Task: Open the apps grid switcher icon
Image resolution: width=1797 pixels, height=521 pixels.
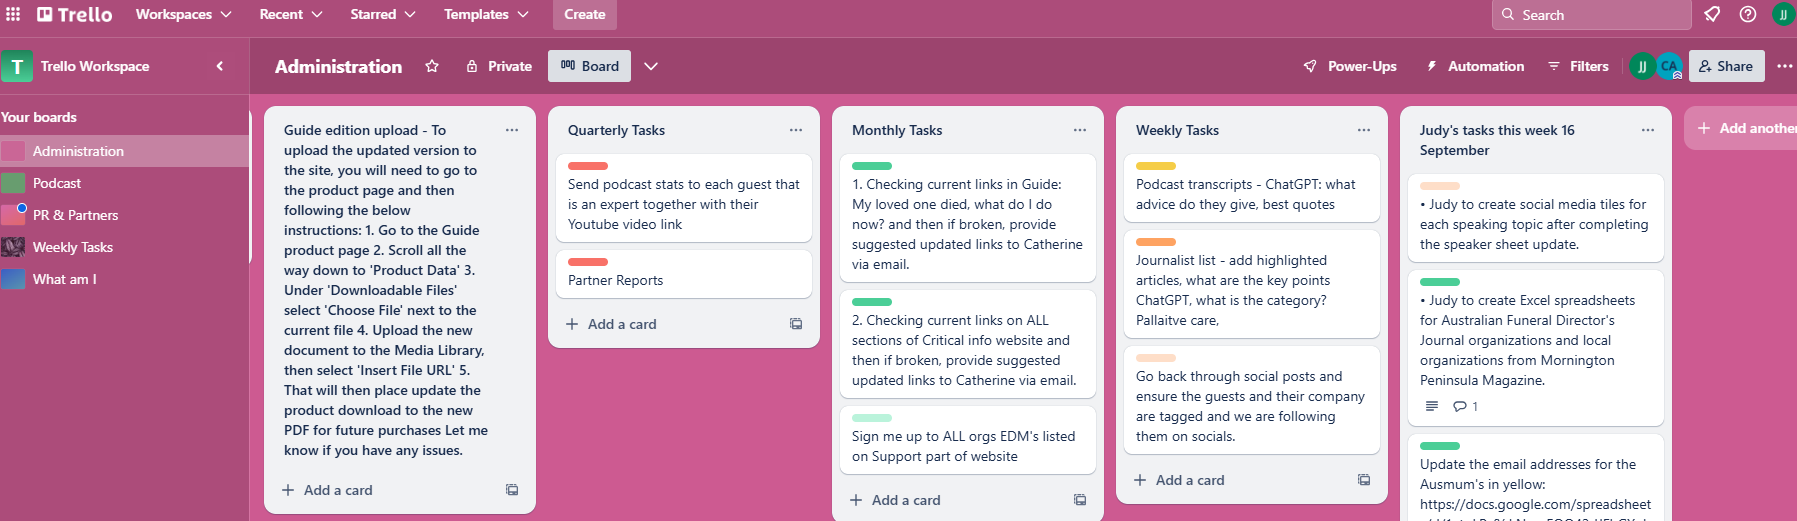Action: [x=13, y=14]
